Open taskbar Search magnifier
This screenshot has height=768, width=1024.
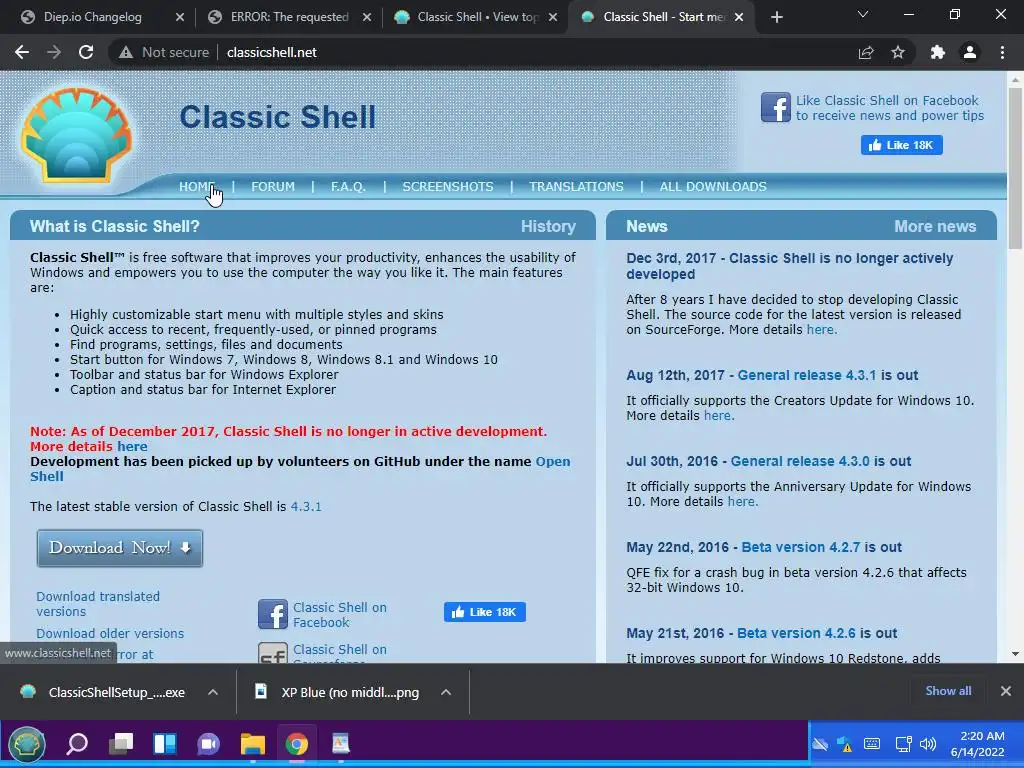click(77, 744)
